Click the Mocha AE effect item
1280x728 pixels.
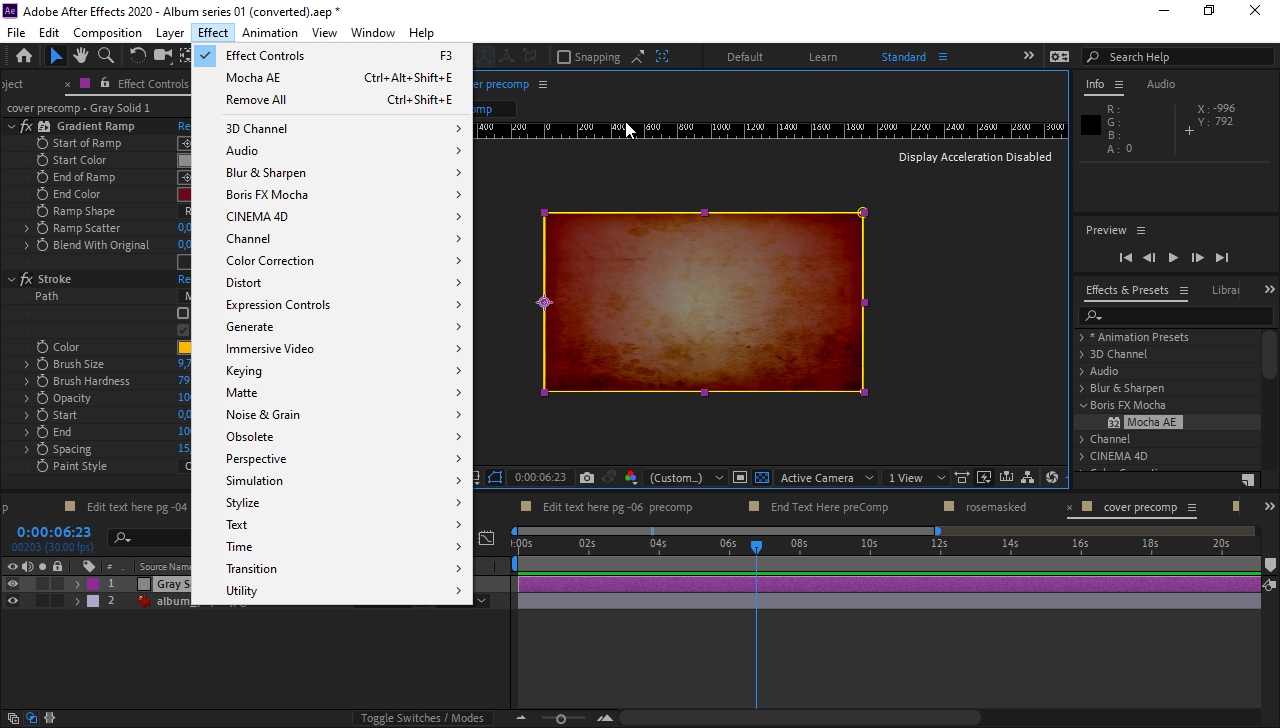coord(1151,422)
